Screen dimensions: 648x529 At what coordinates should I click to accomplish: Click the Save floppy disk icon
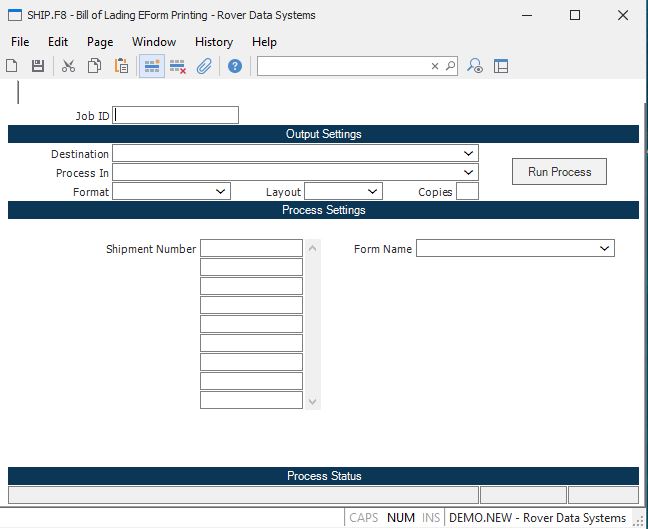click(38, 66)
